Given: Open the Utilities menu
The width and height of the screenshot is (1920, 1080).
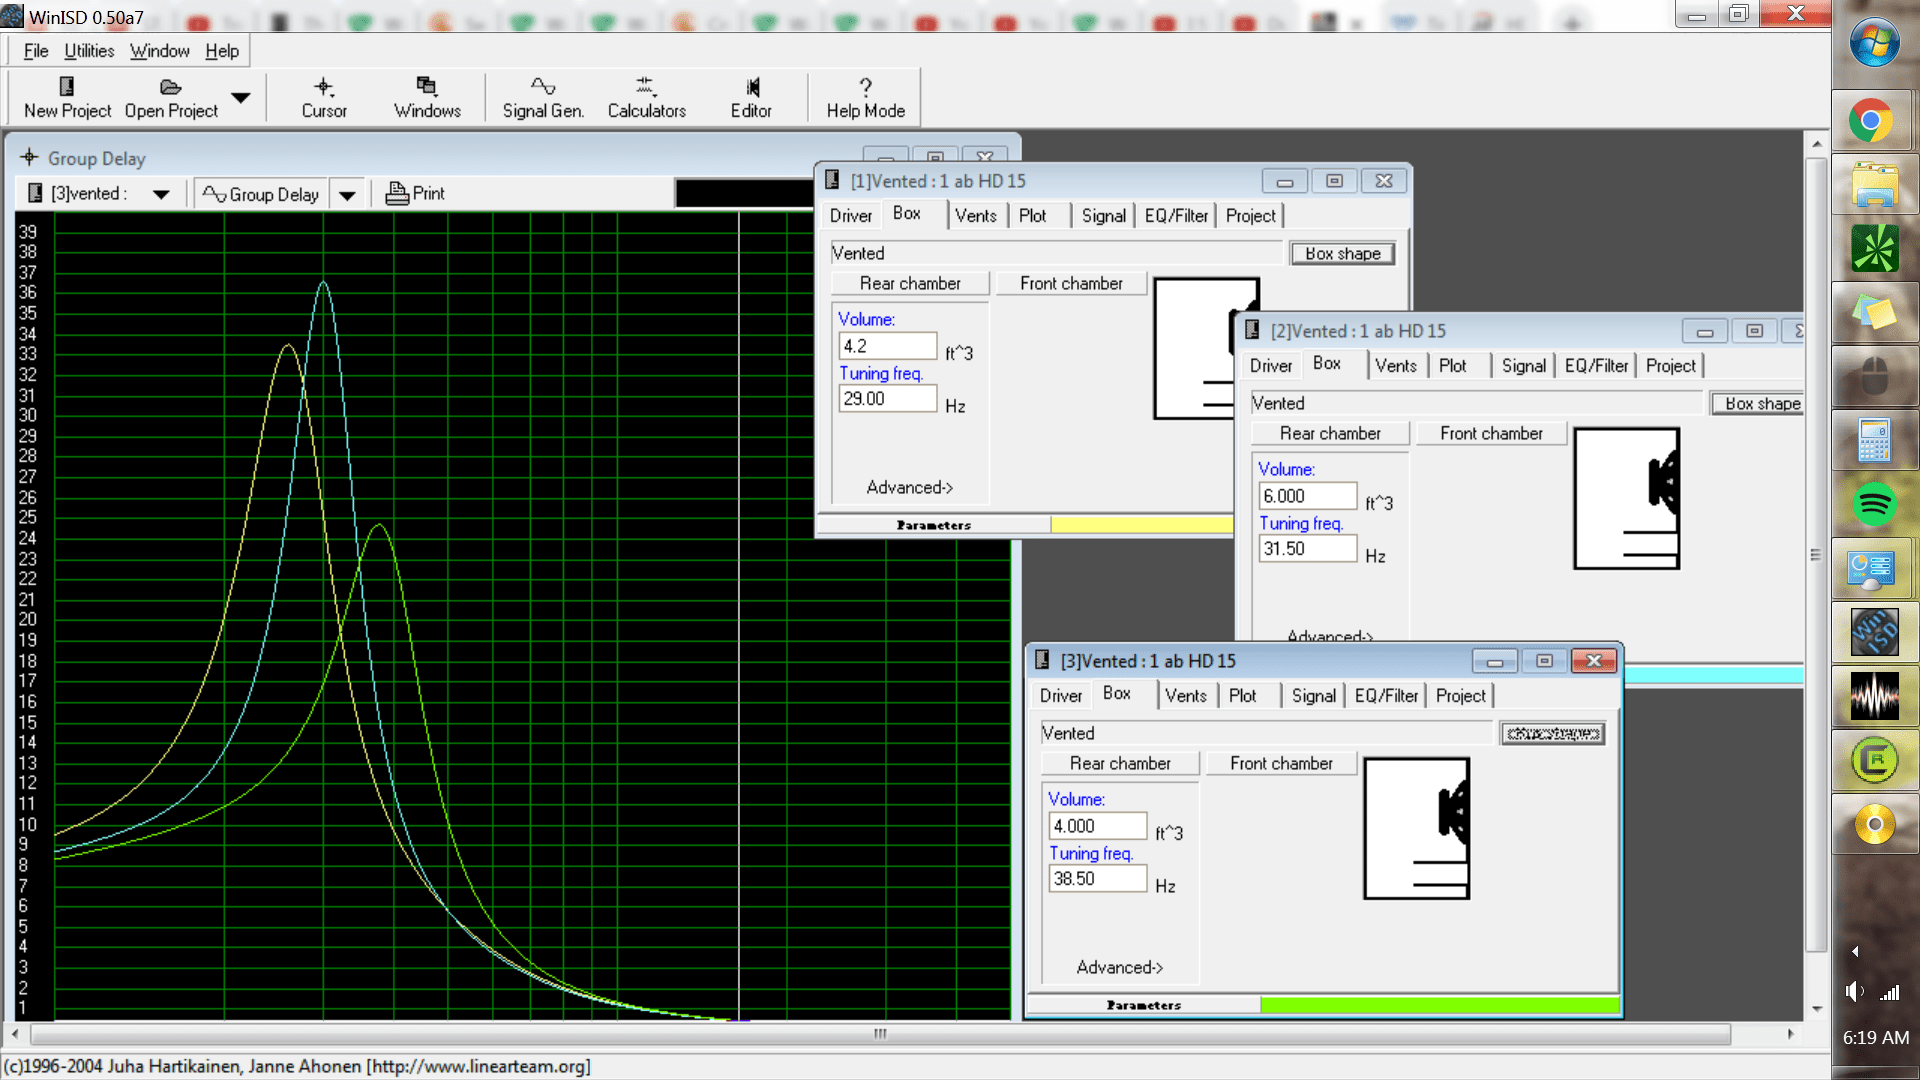Looking at the screenshot, I should 89,51.
